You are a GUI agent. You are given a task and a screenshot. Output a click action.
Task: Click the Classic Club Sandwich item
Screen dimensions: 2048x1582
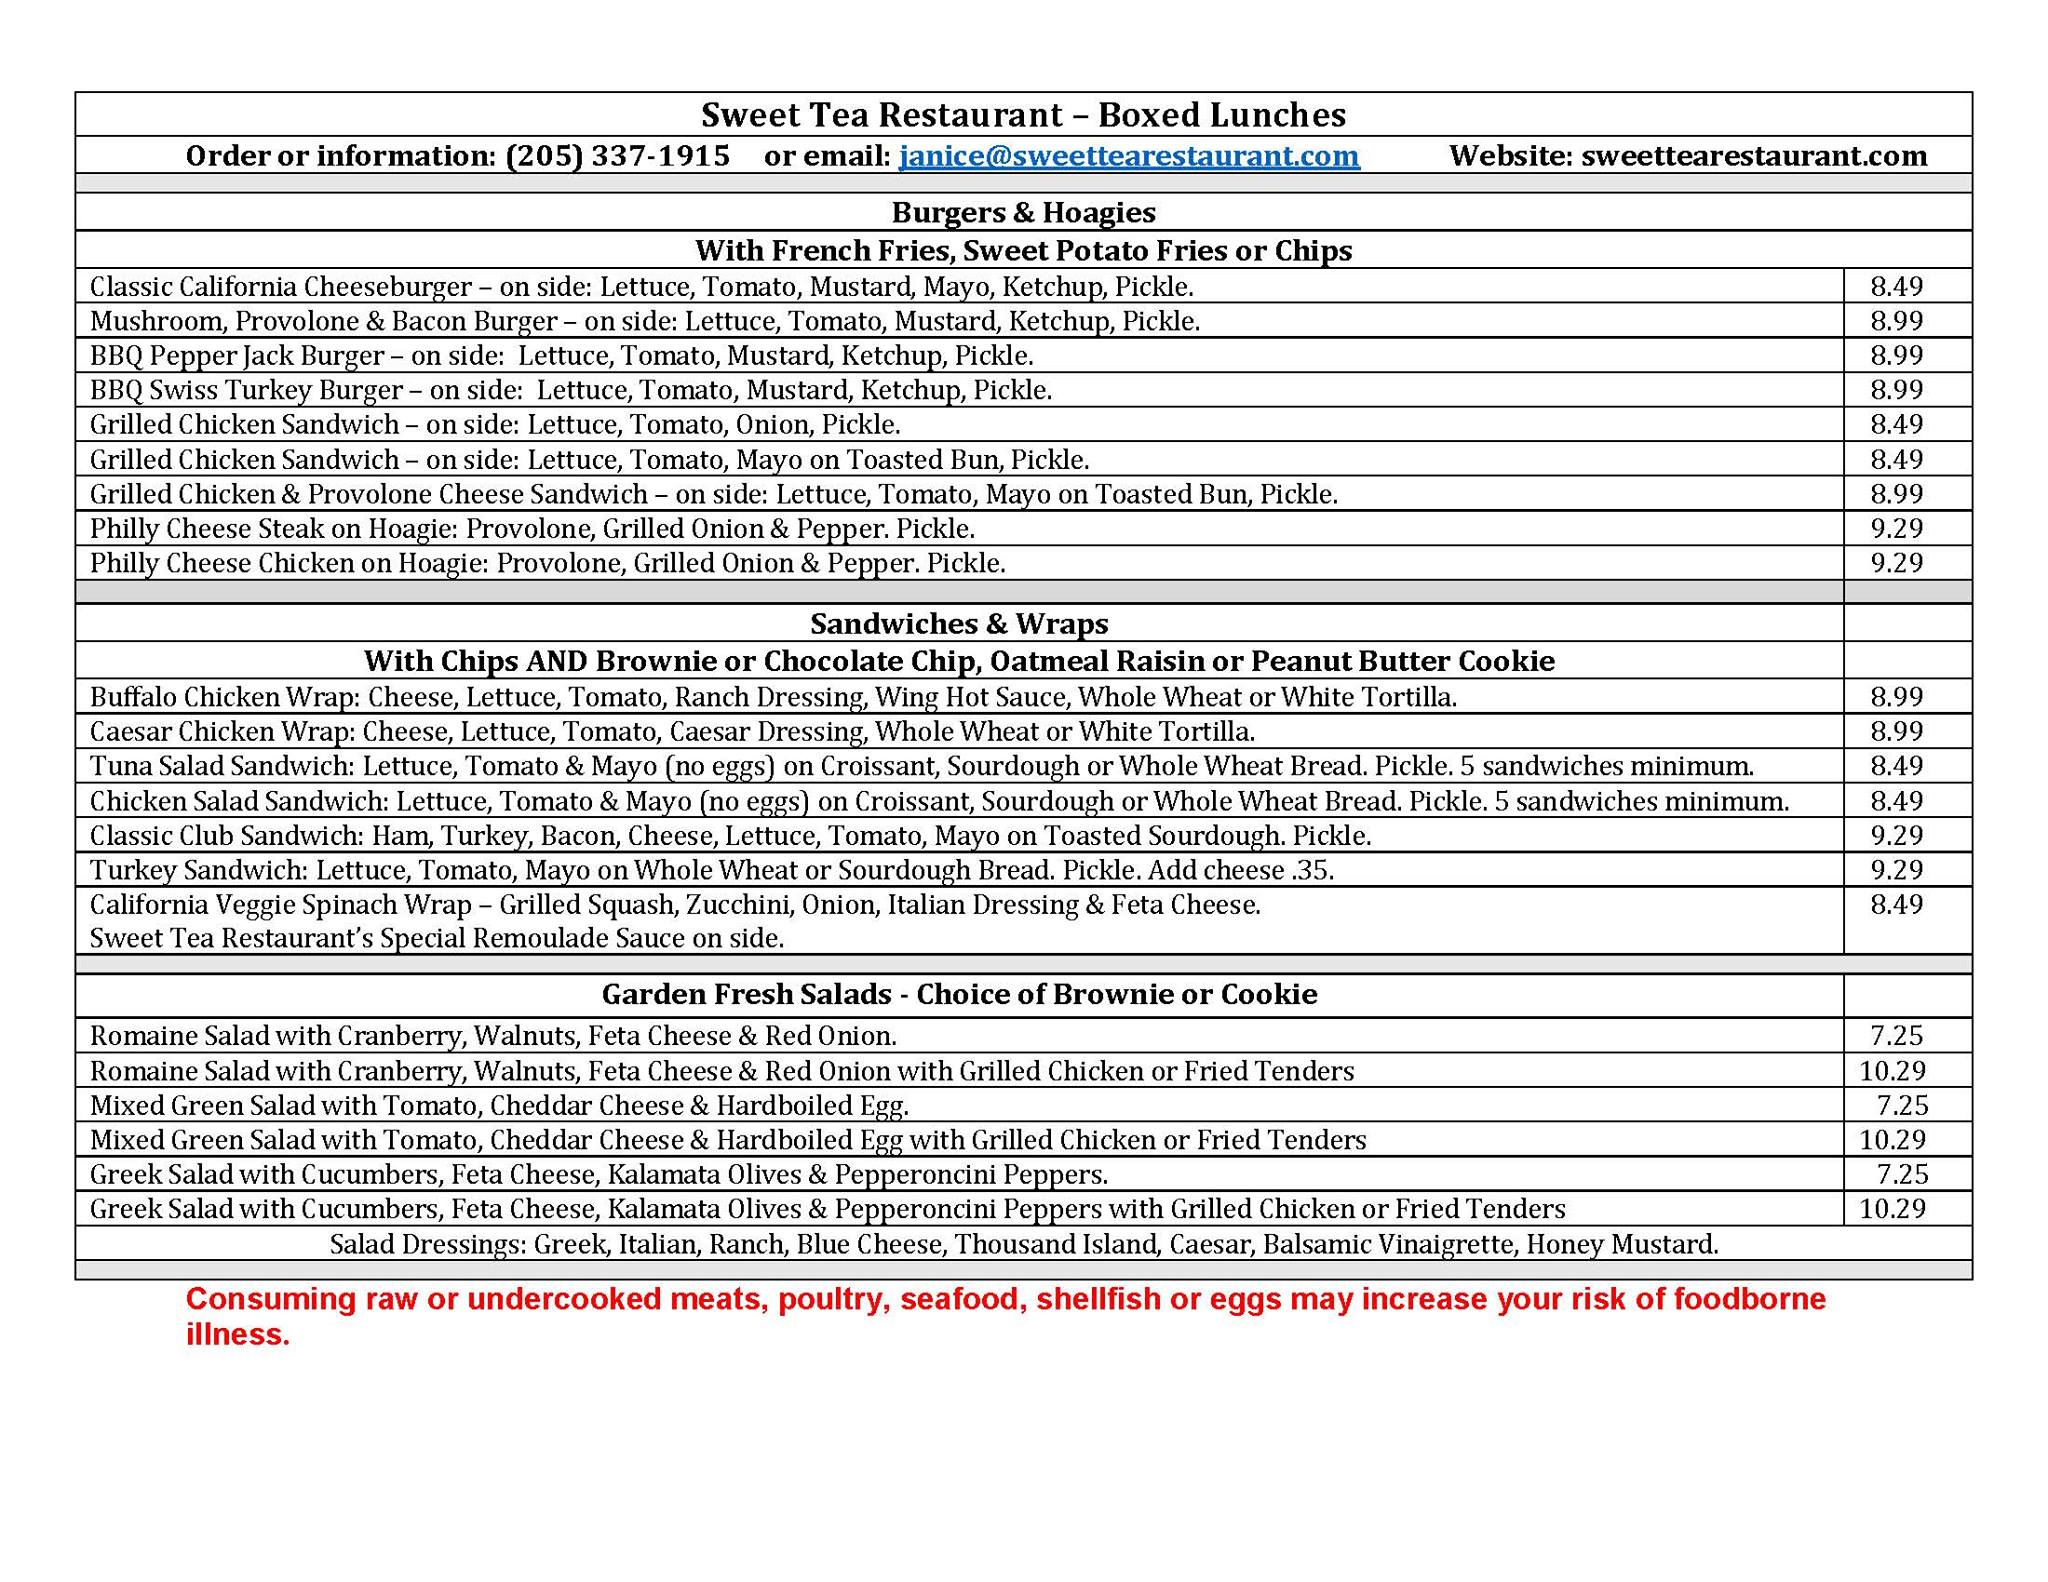730,836
